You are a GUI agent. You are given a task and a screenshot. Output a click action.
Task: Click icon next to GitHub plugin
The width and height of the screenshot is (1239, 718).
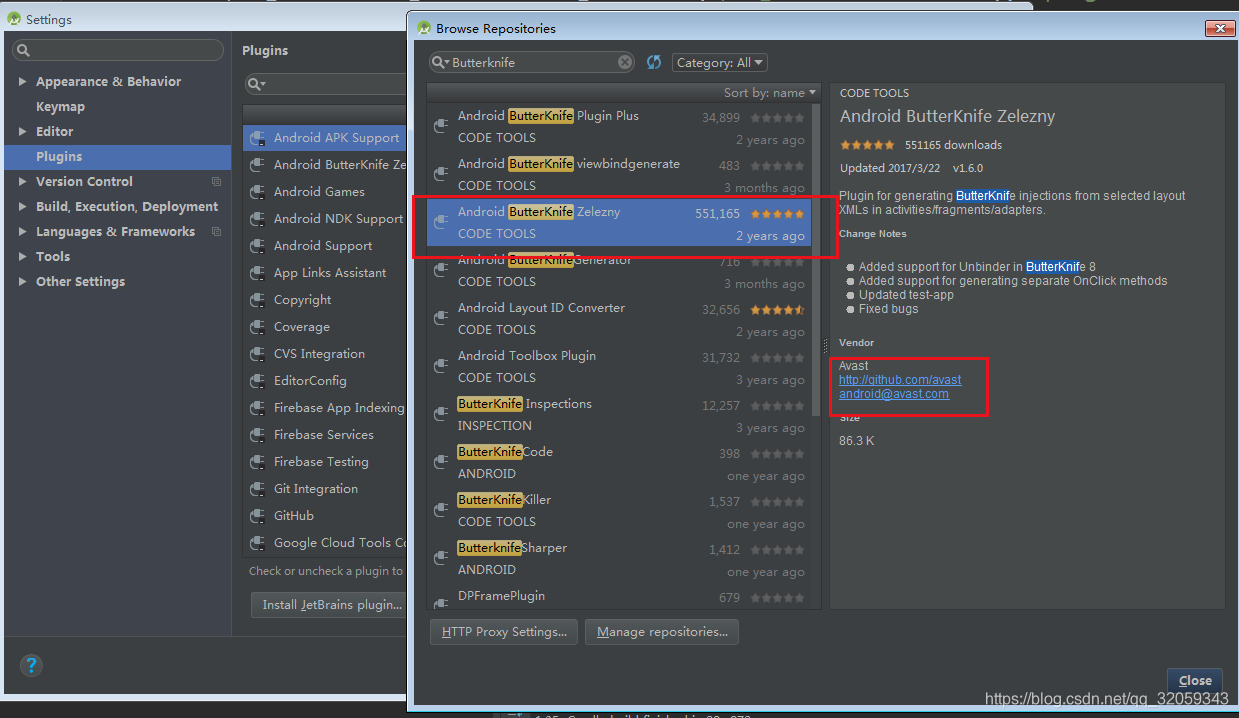pyautogui.click(x=258, y=516)
